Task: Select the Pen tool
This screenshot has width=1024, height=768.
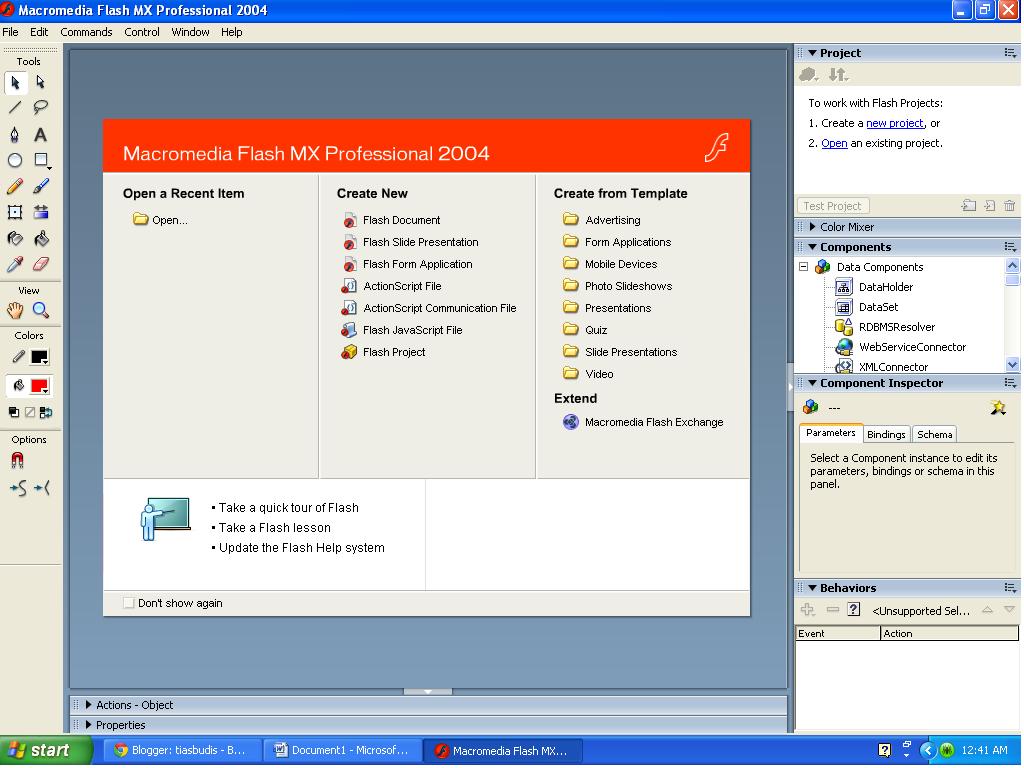Action: tap(15, 135)
